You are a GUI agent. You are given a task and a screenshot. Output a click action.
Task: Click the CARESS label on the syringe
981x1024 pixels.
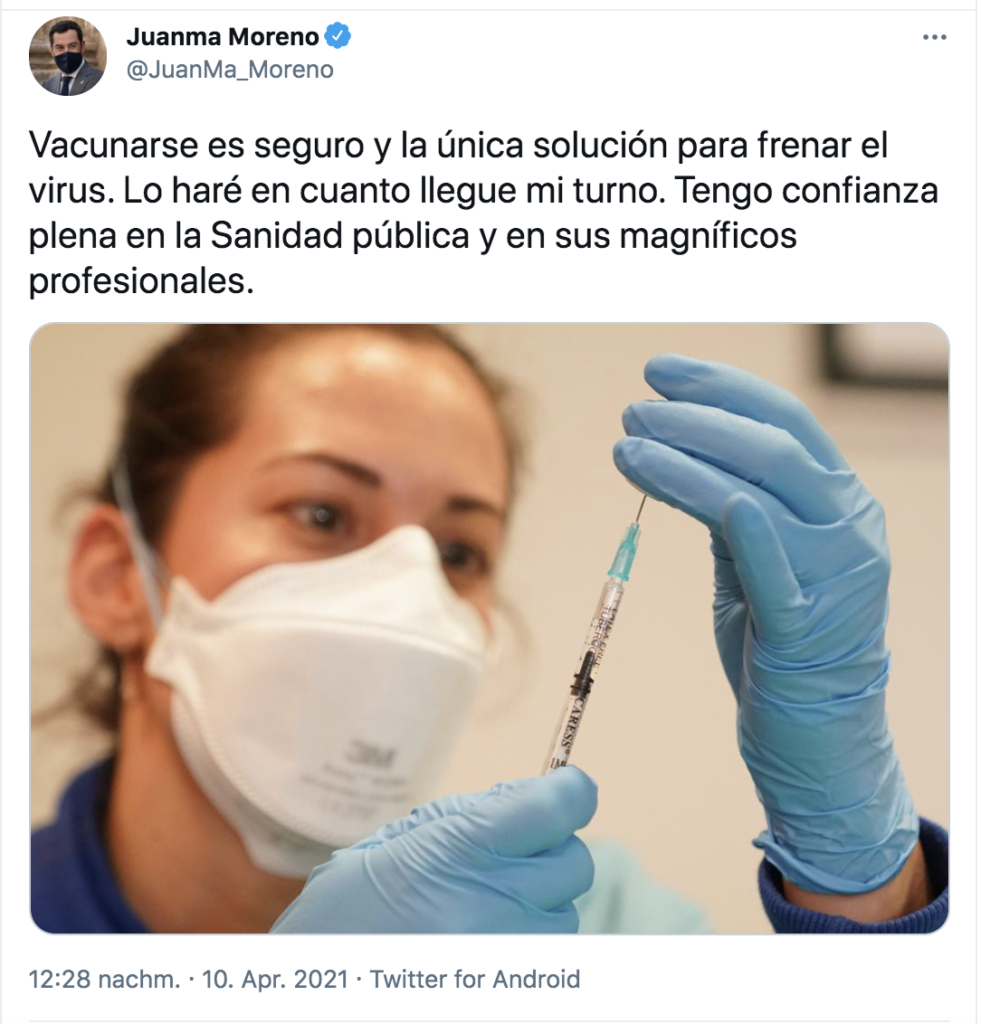pos(570,724)
